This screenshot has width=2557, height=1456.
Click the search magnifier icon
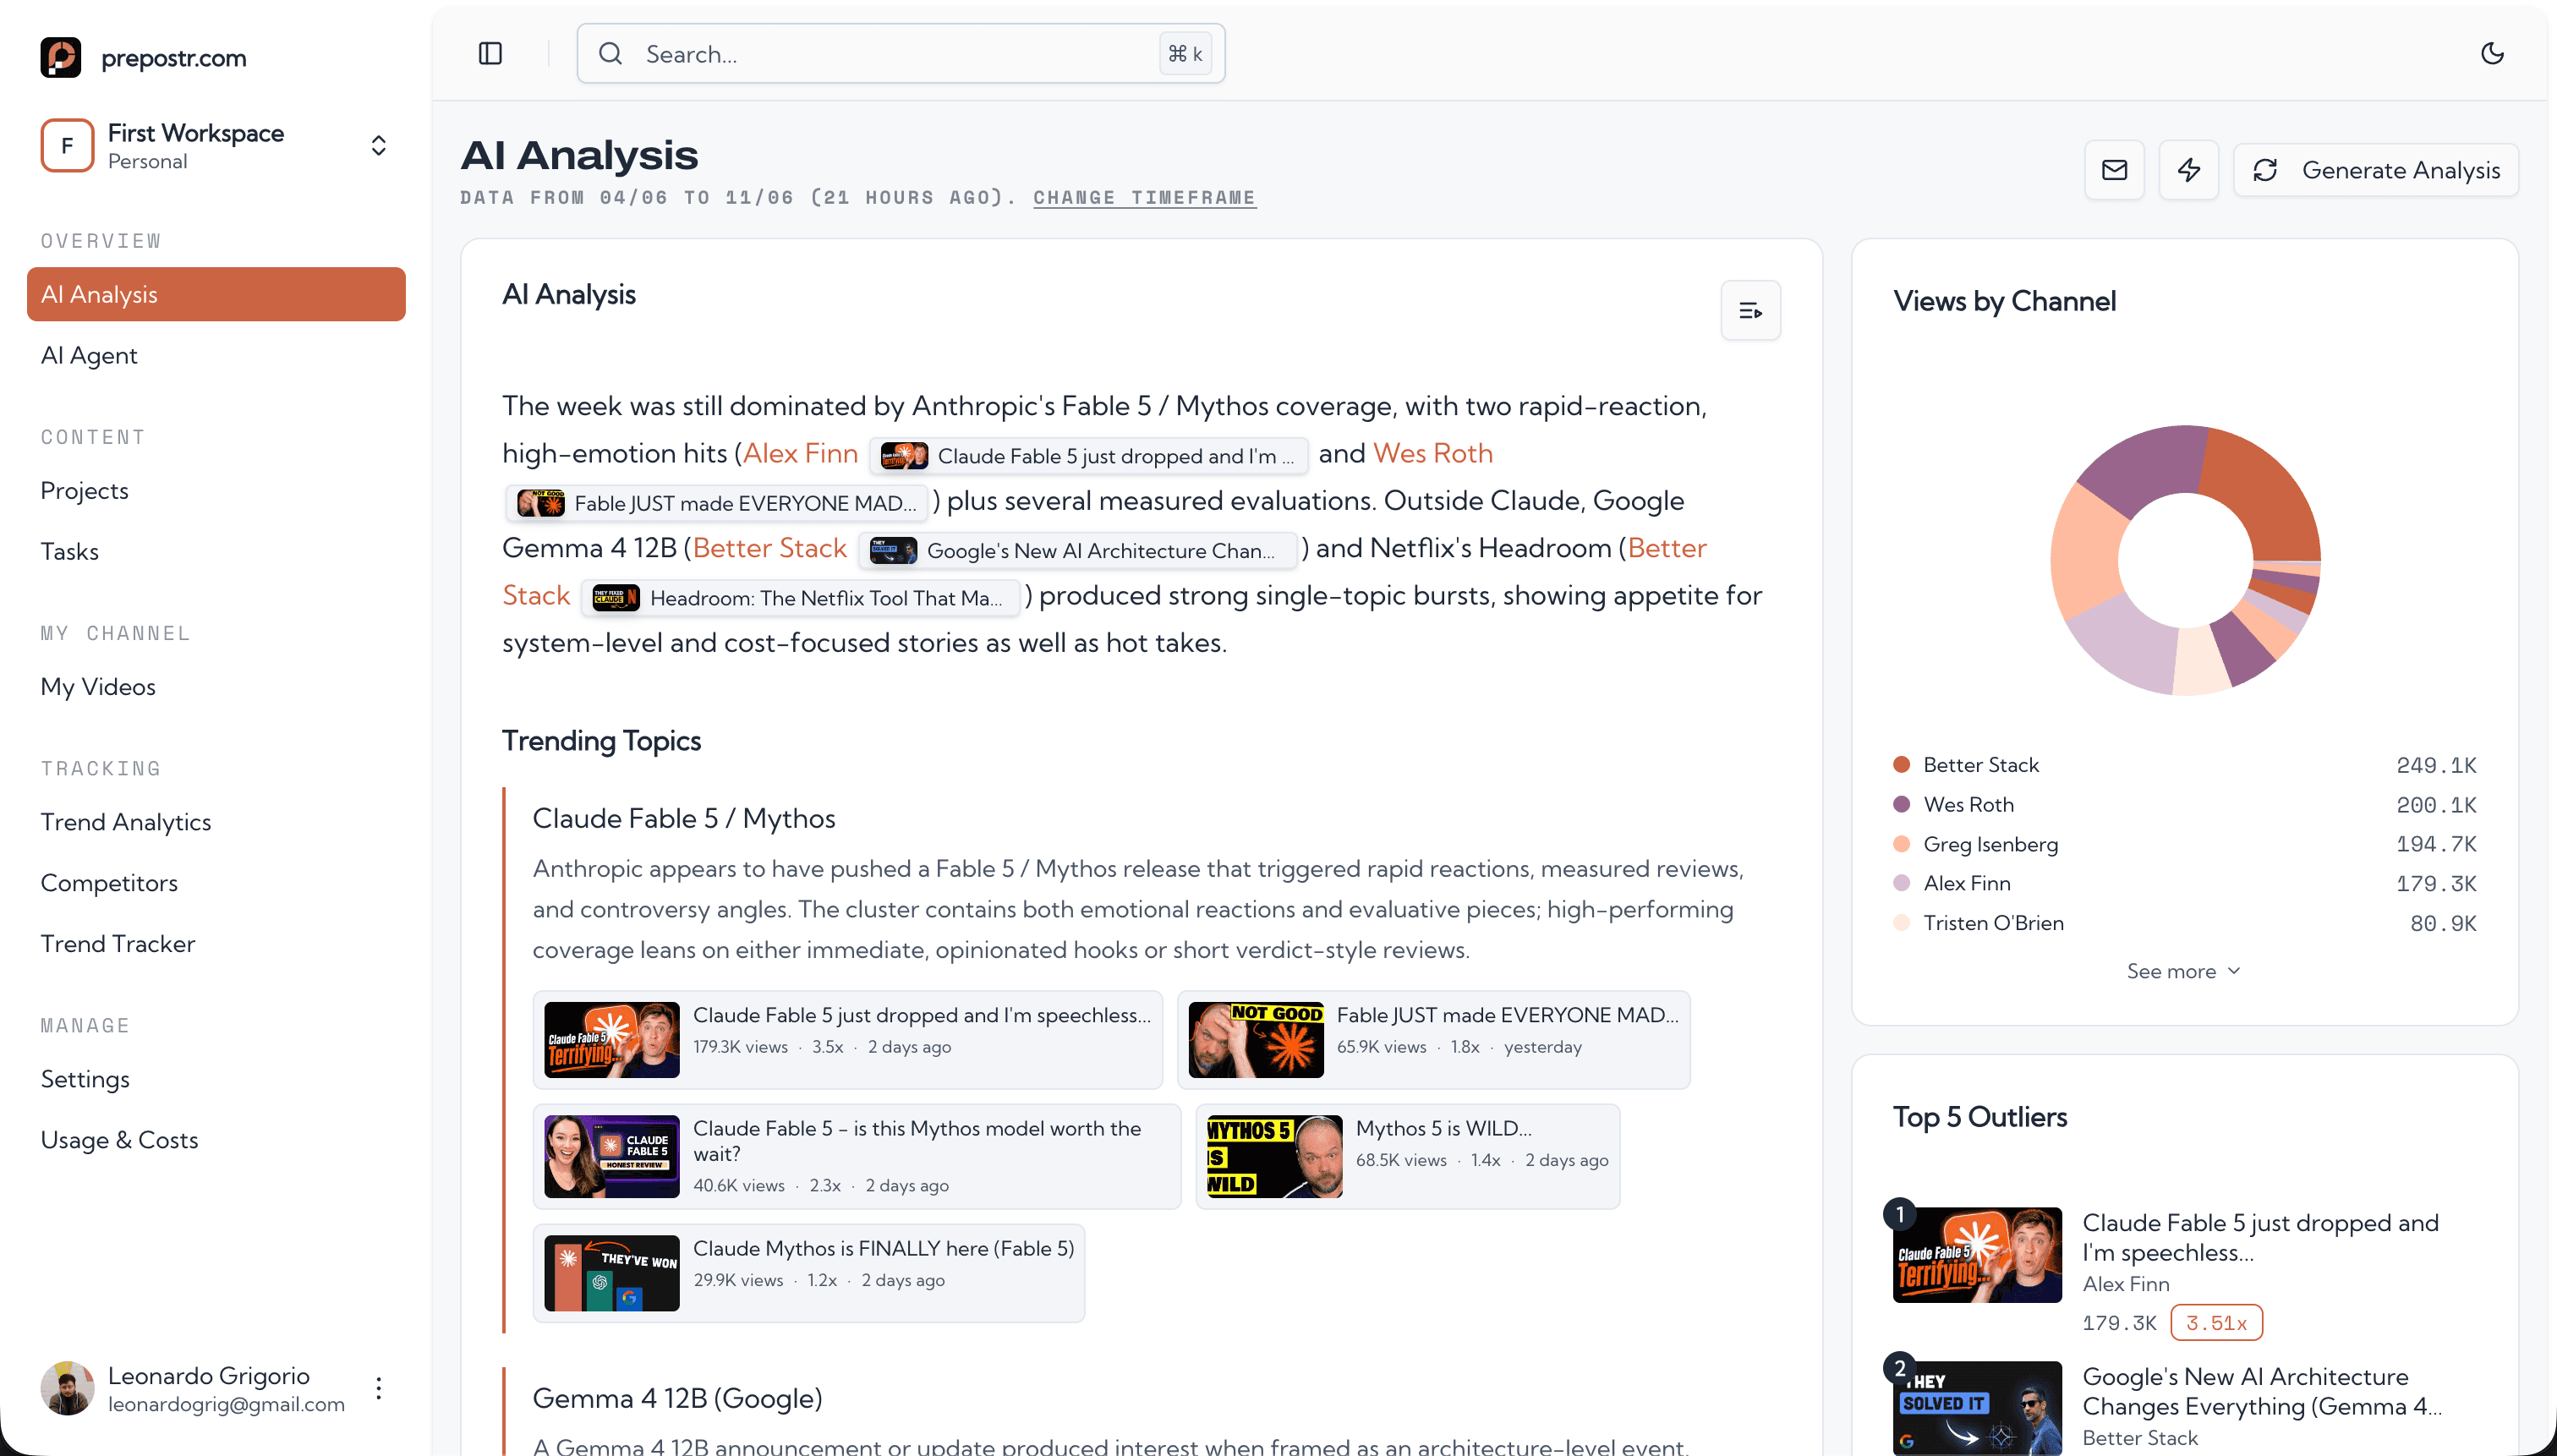[610, 53]
